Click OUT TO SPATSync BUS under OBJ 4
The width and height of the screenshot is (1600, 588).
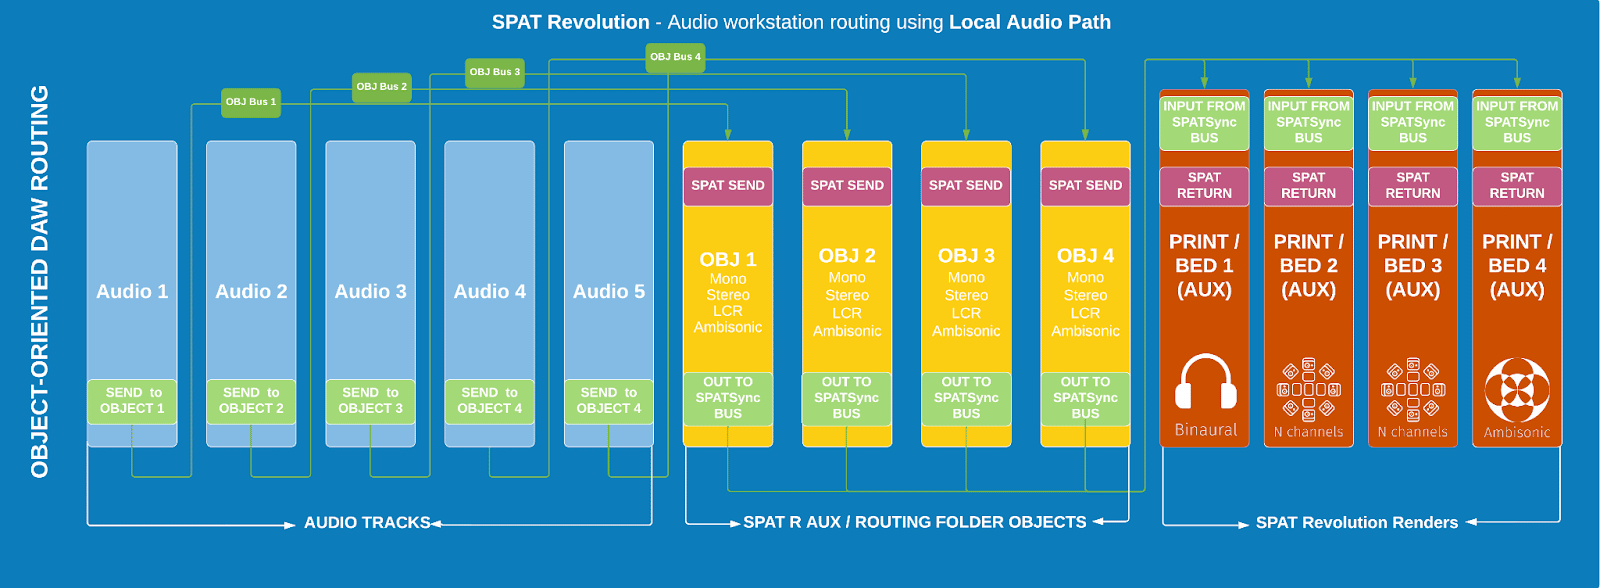[1085, 398]
